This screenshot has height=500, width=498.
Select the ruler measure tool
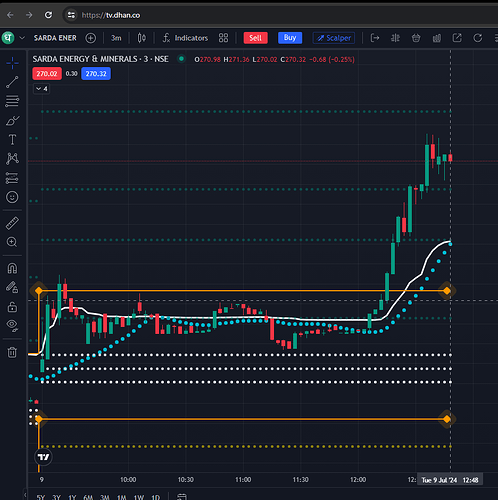pos(12,223)
